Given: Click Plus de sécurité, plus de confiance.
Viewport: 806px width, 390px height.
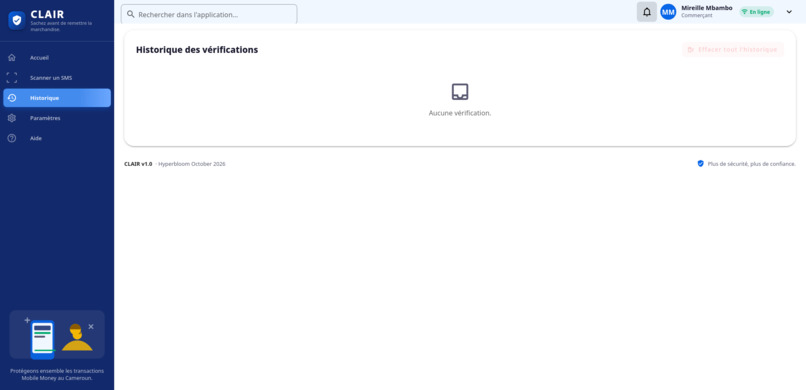Looking at the screenshot, I should tap(752, 164).
